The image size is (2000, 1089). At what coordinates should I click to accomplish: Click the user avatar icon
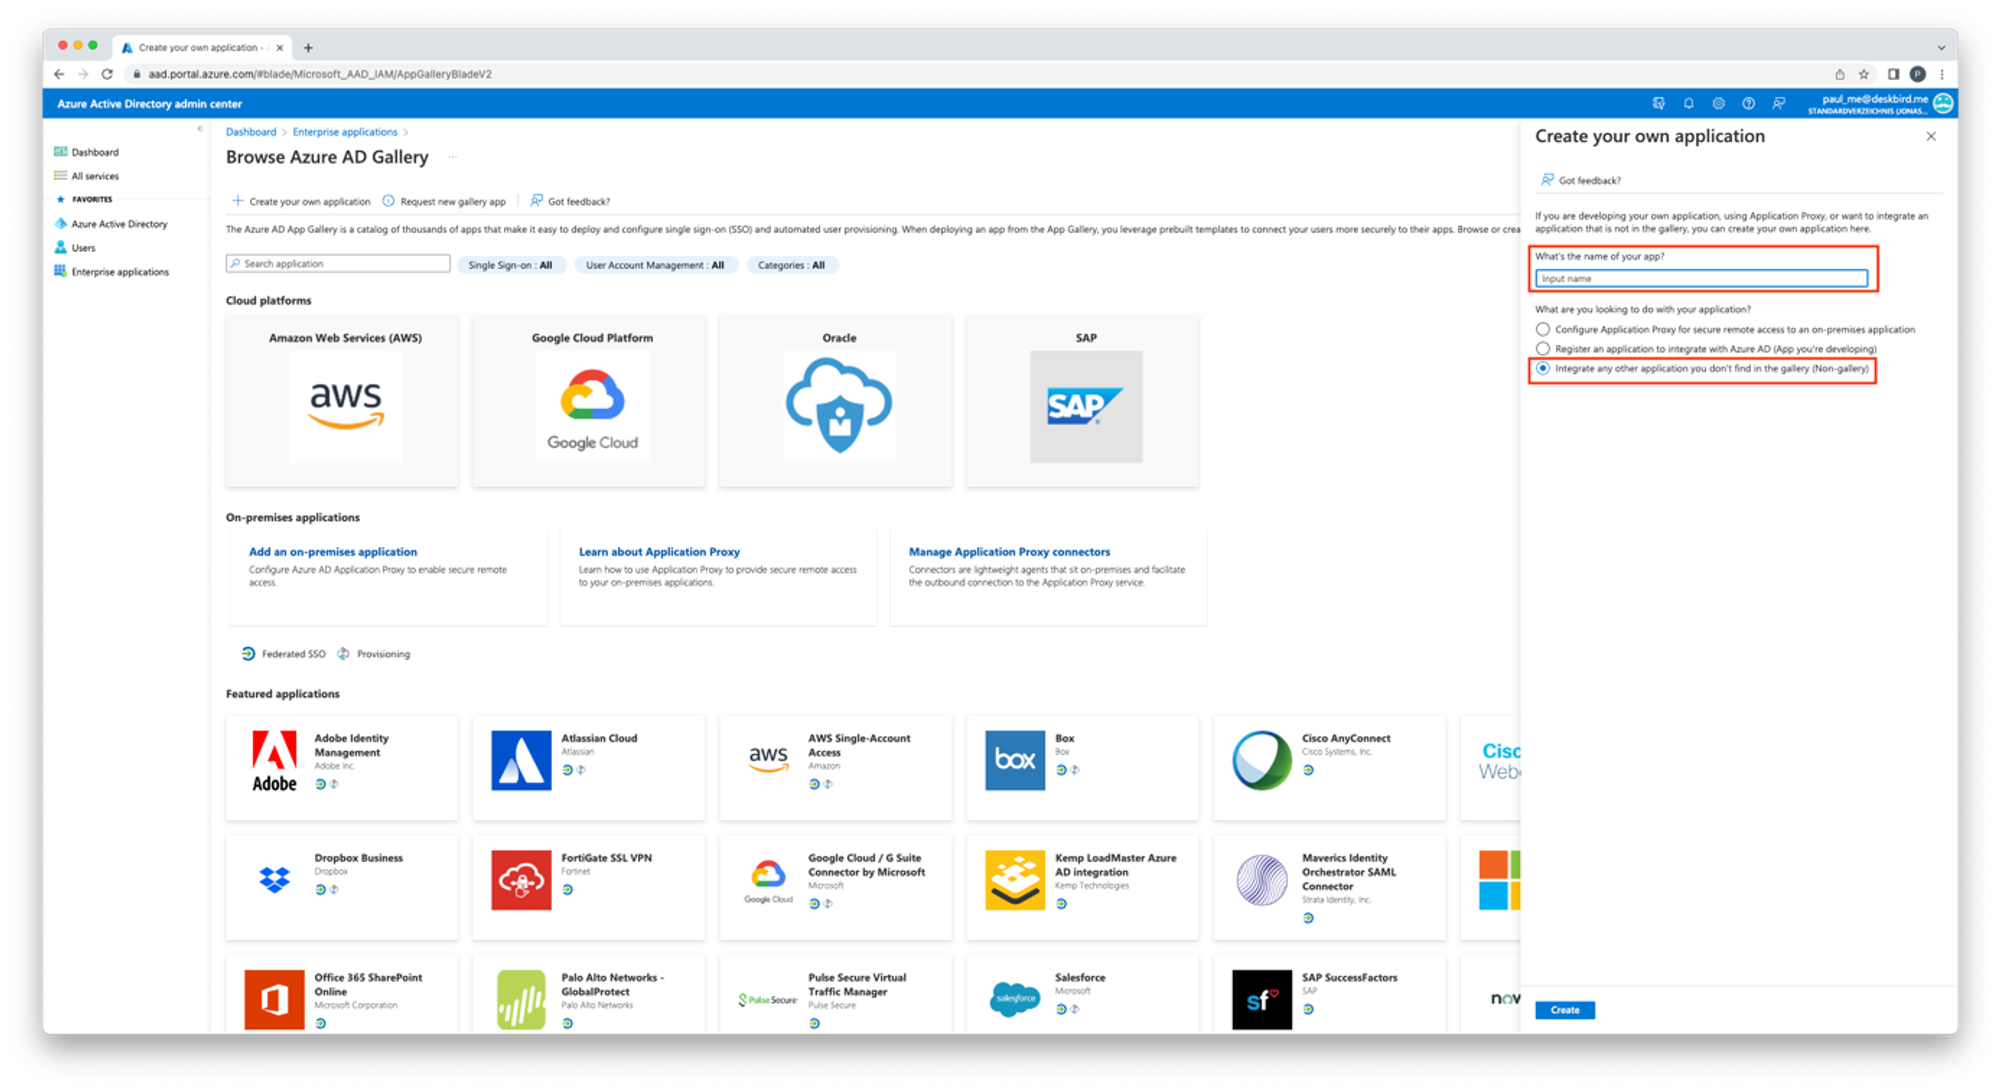(x=1943, y=103)
